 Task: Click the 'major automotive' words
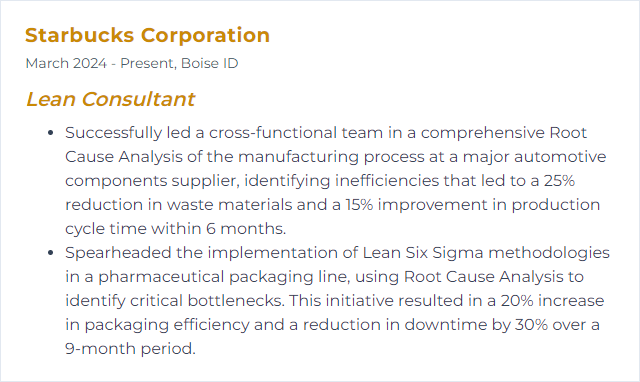pyautogui.click(x=534, y=157)
